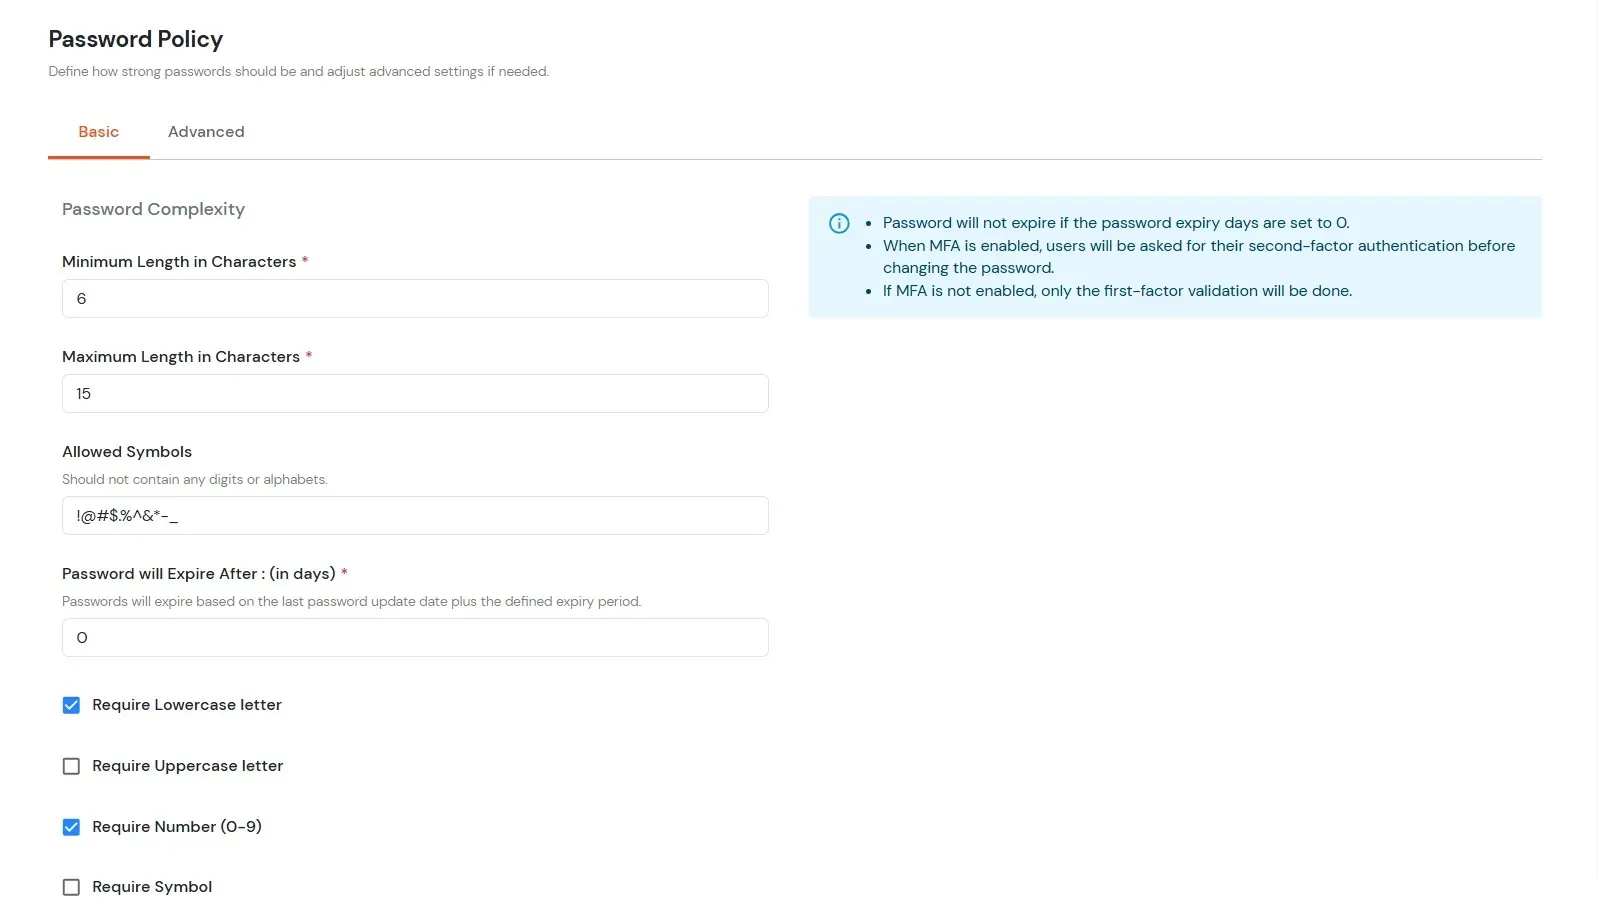Click the Password Policy heading
This screenshot has height=905, width=1598.
(135, 39)
